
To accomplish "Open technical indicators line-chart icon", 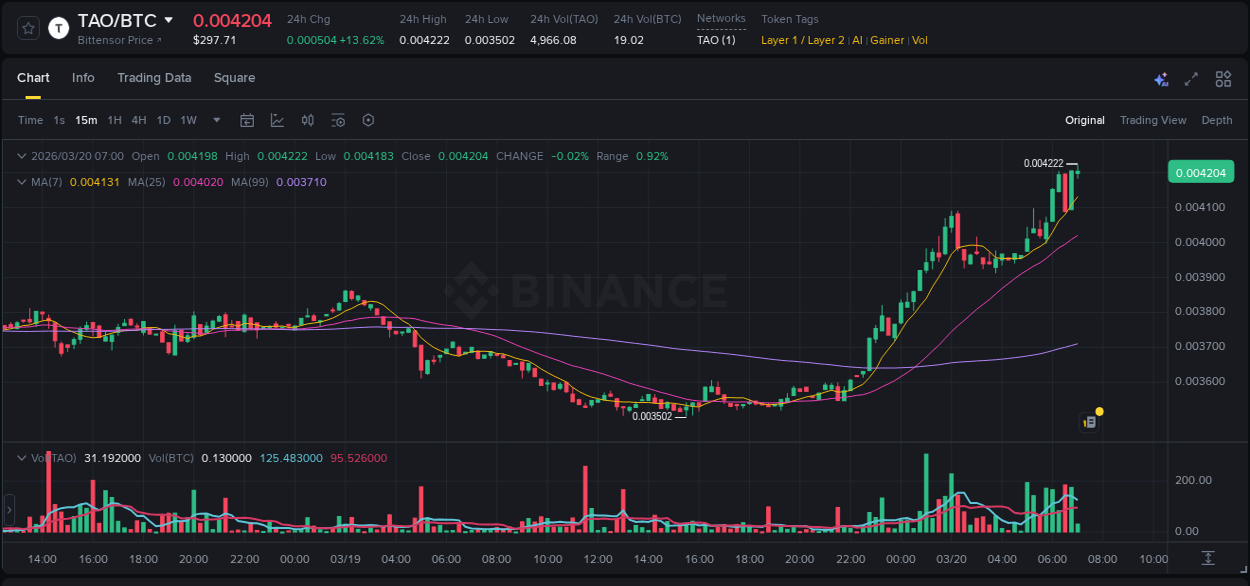I will pos(277,120).
